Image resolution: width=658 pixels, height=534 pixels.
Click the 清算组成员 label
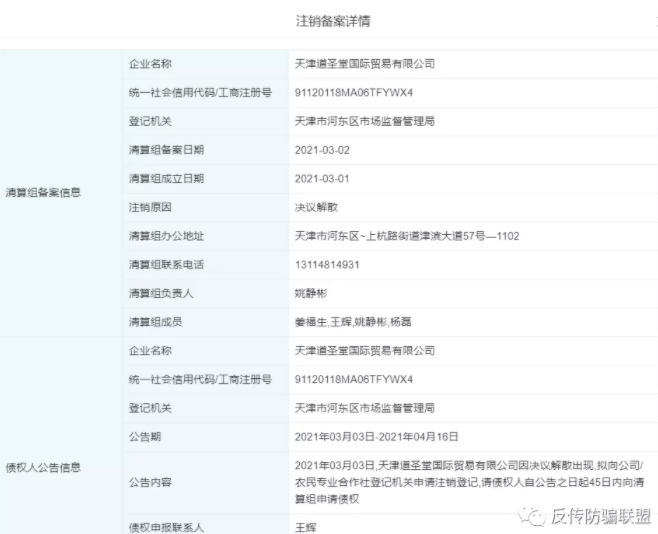pyautogui.click(x=155, y=322)
